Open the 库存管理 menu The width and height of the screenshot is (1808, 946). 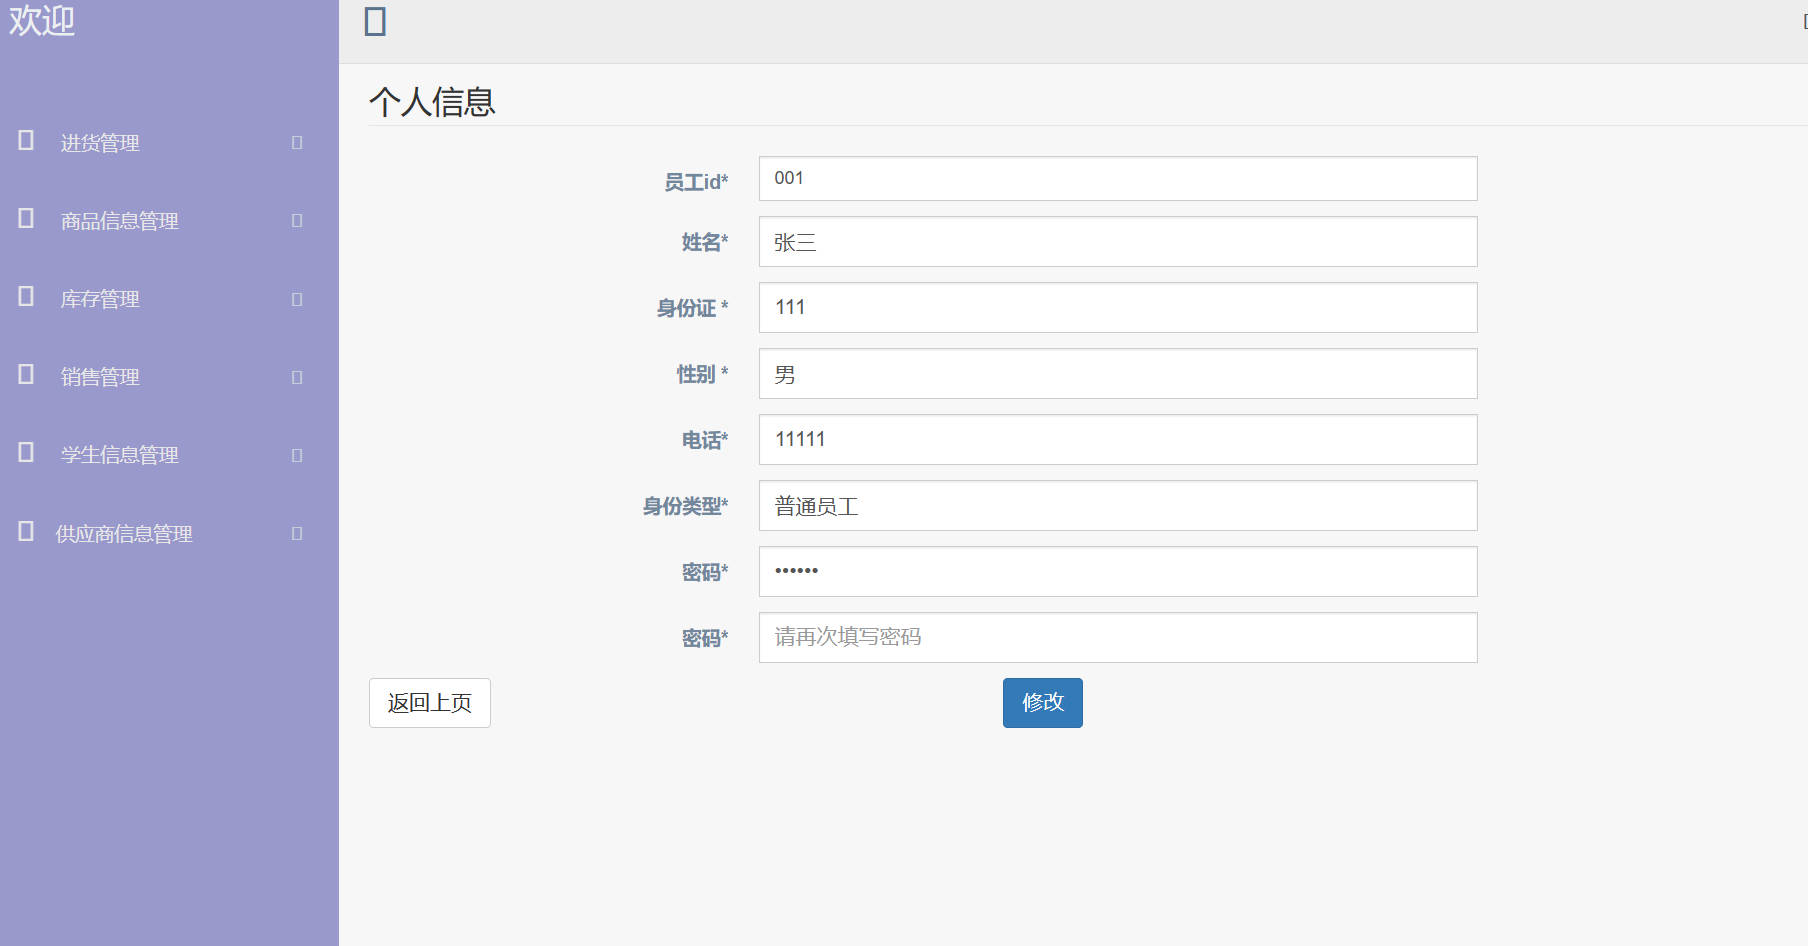point(294,299)
